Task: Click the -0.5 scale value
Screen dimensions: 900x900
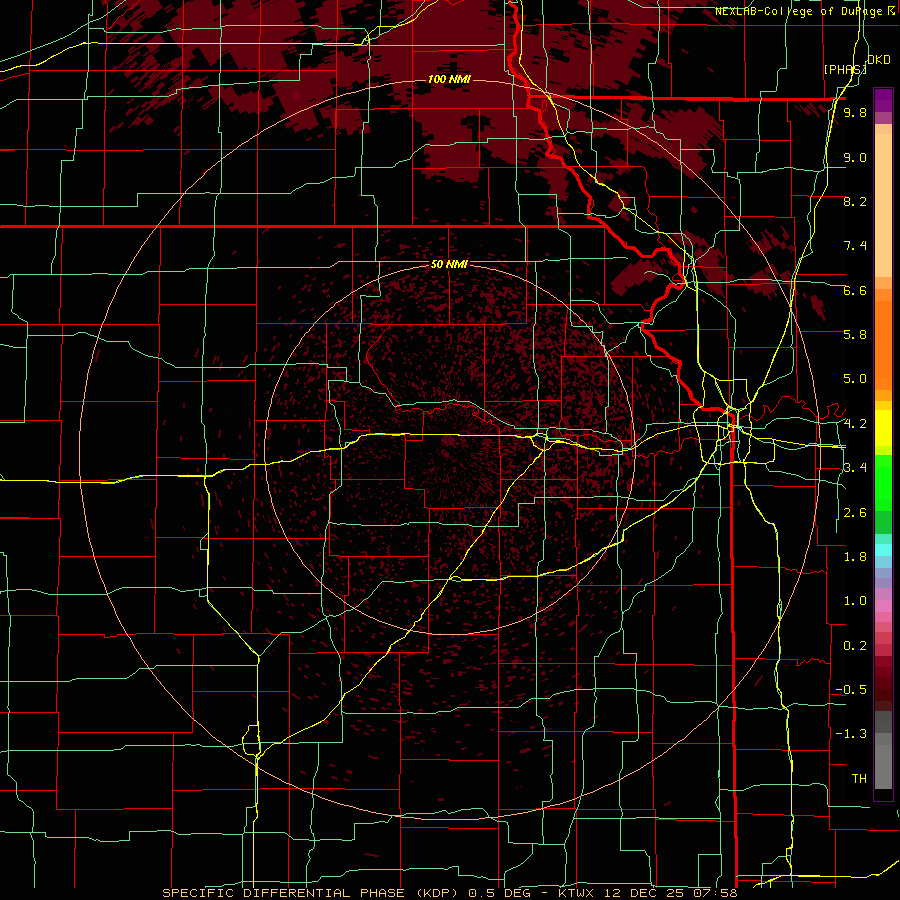Action: (x=851, y=690)
